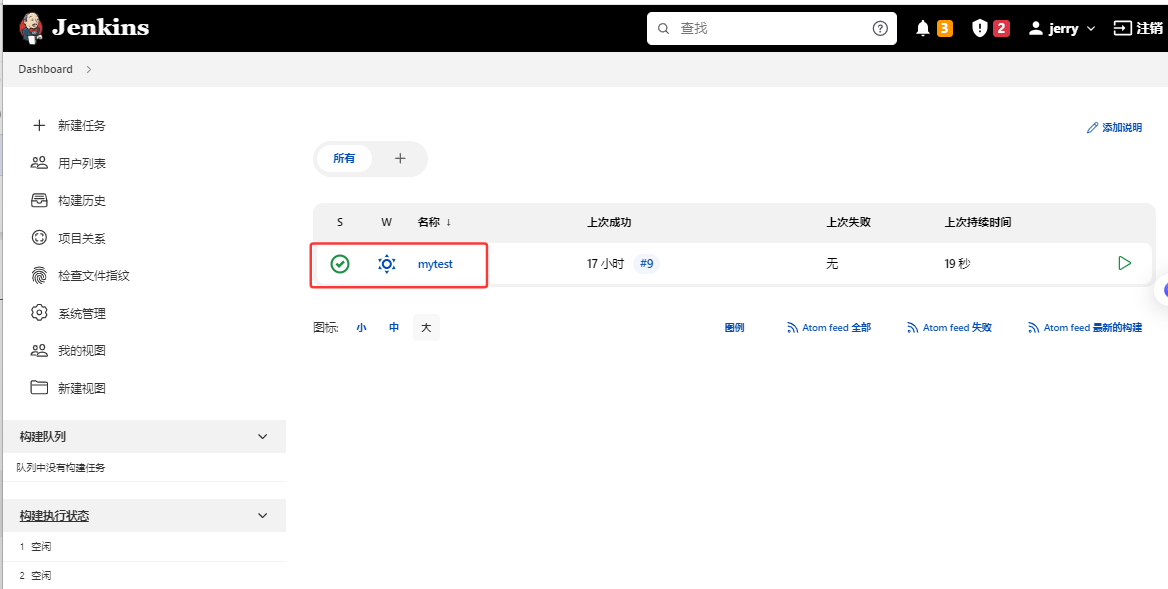Sort by the 上次成功 column header
The width and height of the screenshot is (1168, 589).
pyautogui.click(x=609, y=222)
